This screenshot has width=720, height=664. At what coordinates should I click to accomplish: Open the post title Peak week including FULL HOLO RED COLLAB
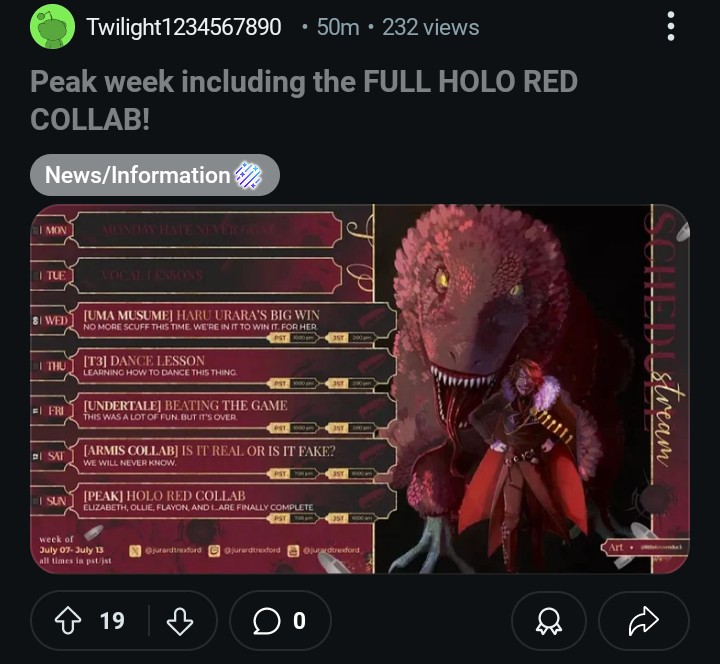pos(304,100)
